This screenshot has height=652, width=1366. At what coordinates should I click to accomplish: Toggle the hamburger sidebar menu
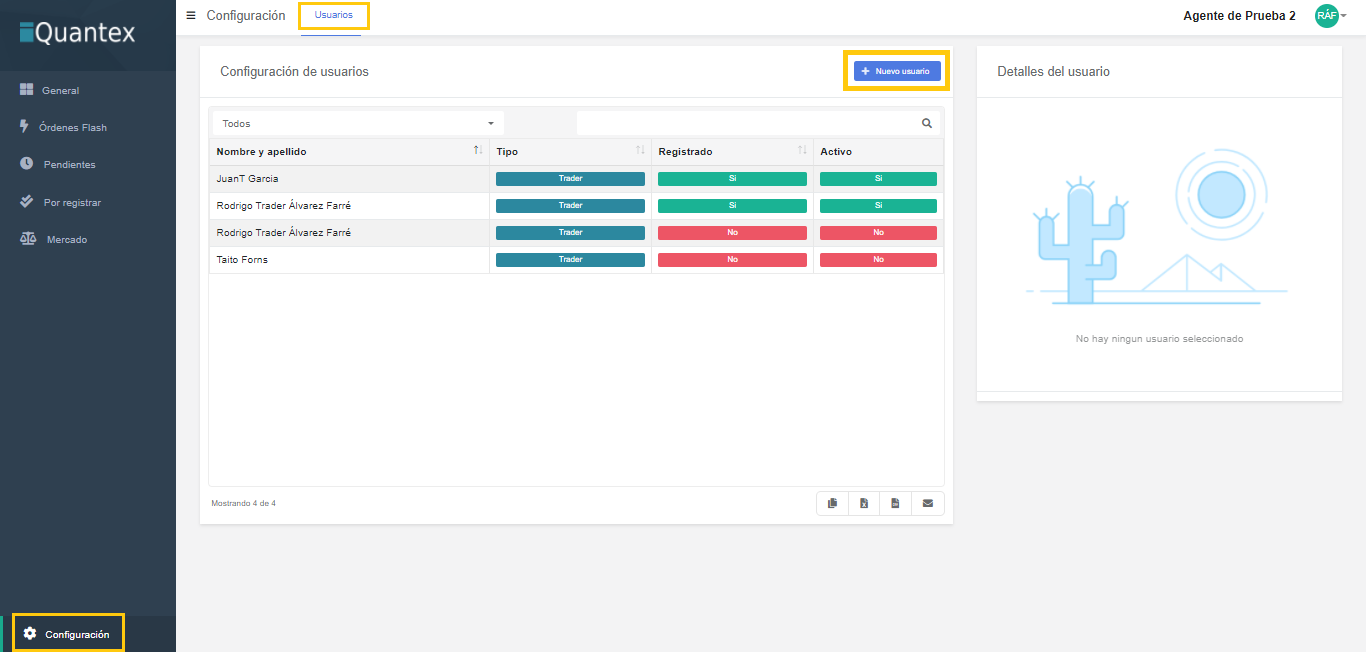[191, 15]
